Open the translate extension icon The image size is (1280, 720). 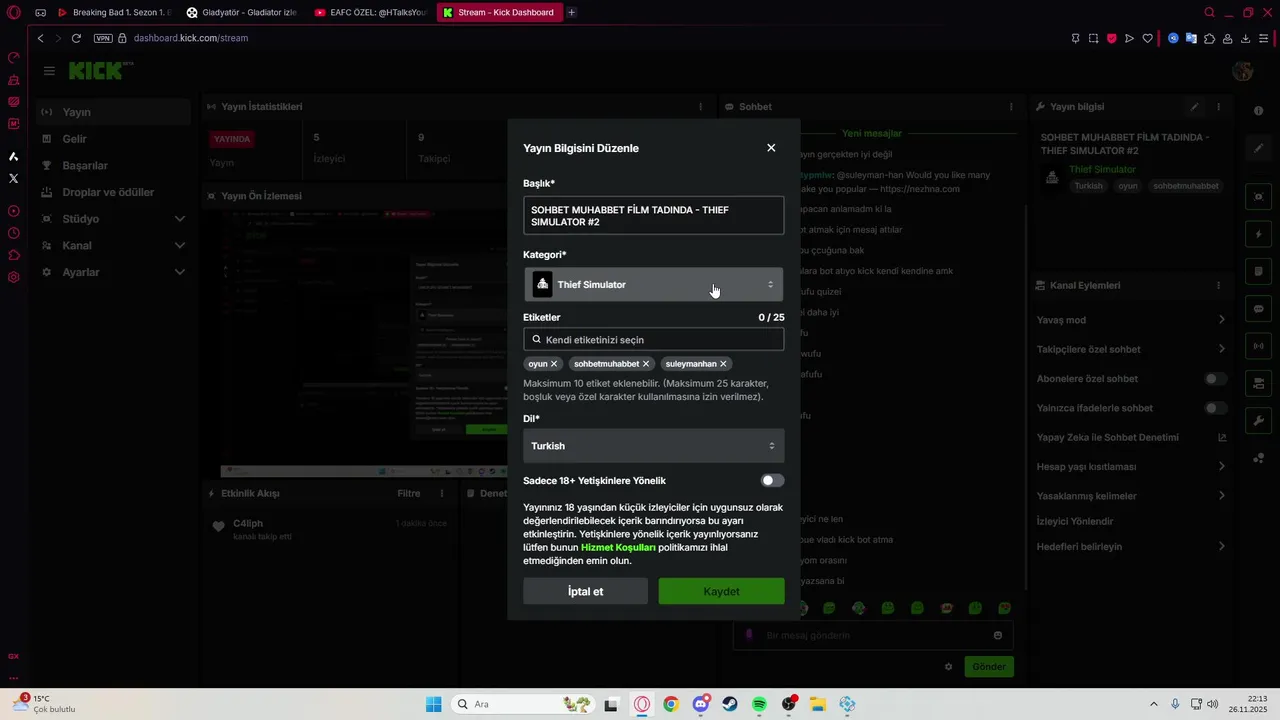(1191, 38)
